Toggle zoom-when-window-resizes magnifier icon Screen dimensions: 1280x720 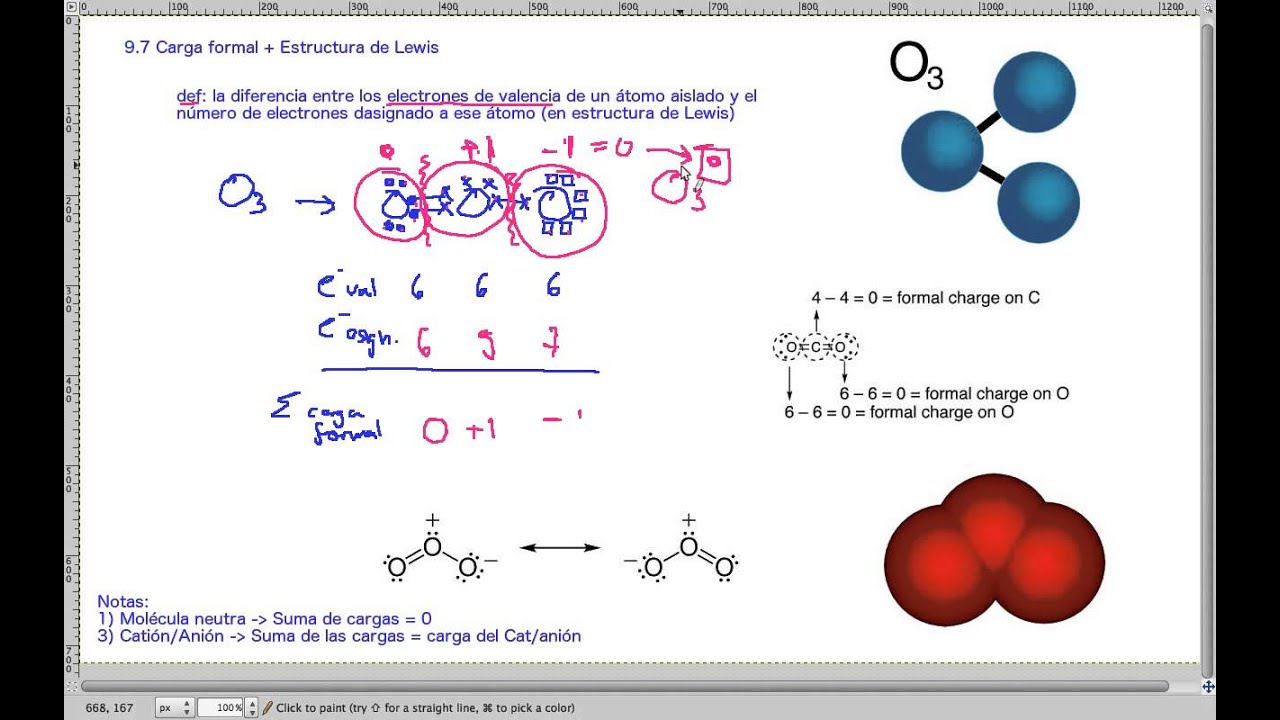click(1208, 8)
